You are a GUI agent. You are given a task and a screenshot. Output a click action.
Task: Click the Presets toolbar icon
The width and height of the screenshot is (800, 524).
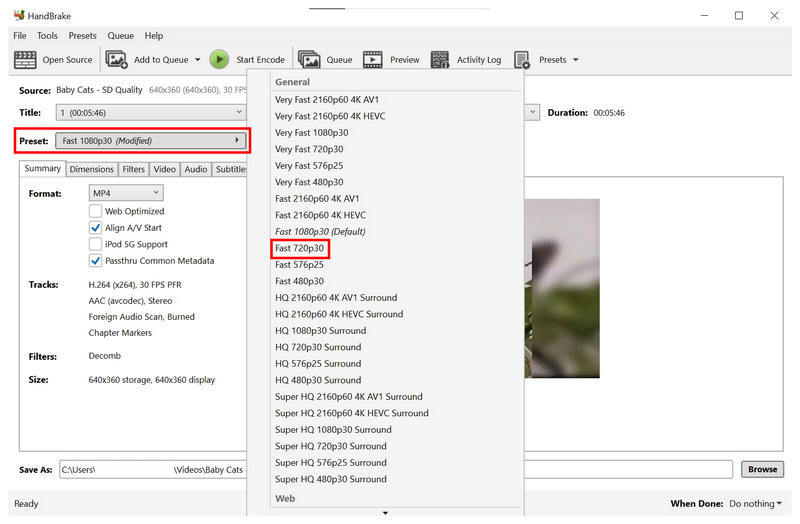522,60
